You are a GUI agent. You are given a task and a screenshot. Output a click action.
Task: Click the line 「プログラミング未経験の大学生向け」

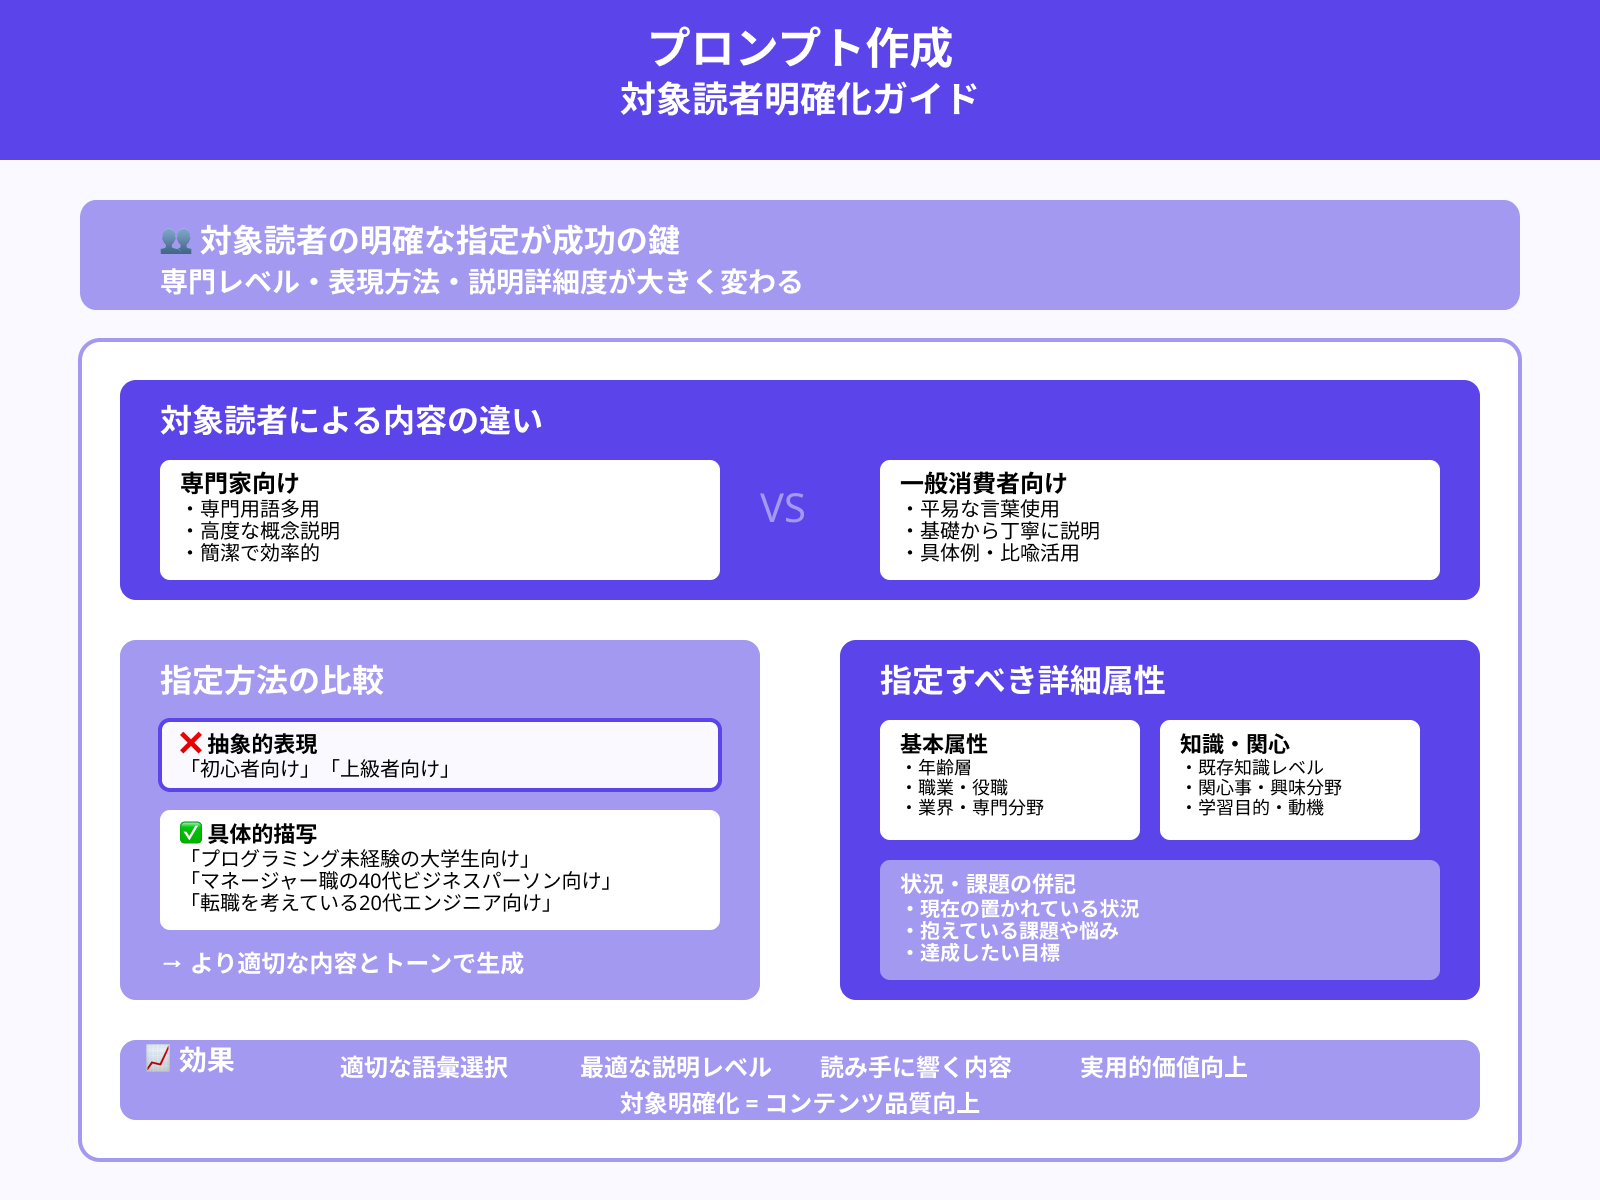click(359, 859)
